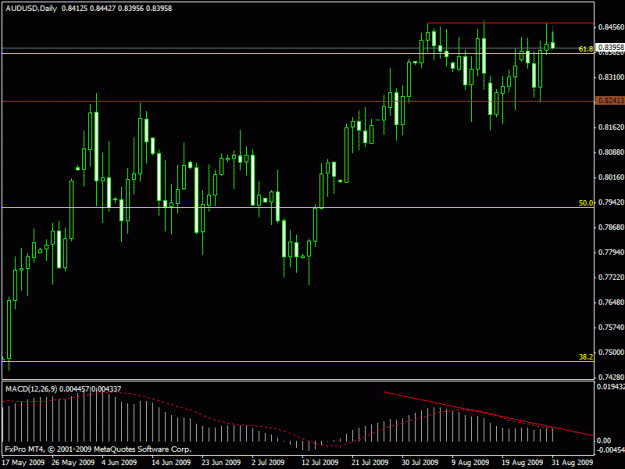Viewport: 625px width, 469px height.
Task: Click the 26 May 2009 date label
Action: (x=73, y=463)
